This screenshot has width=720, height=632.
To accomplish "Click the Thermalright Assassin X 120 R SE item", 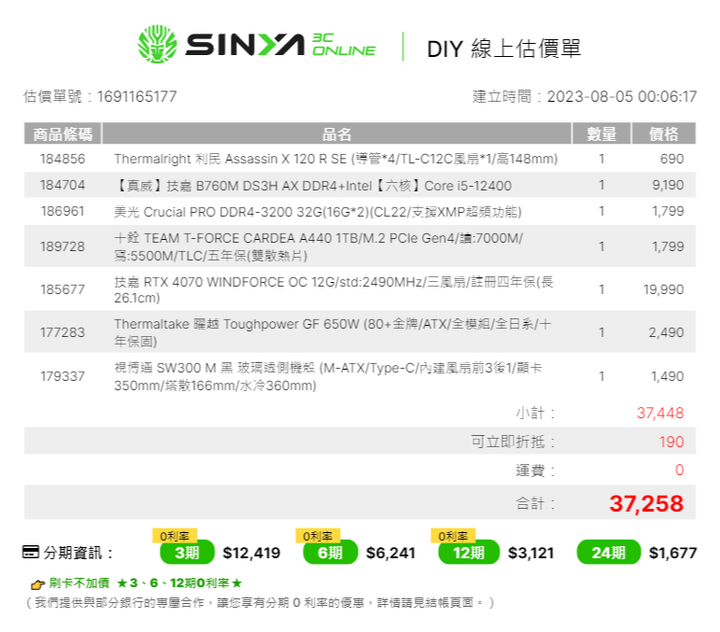I will (336, 159).
